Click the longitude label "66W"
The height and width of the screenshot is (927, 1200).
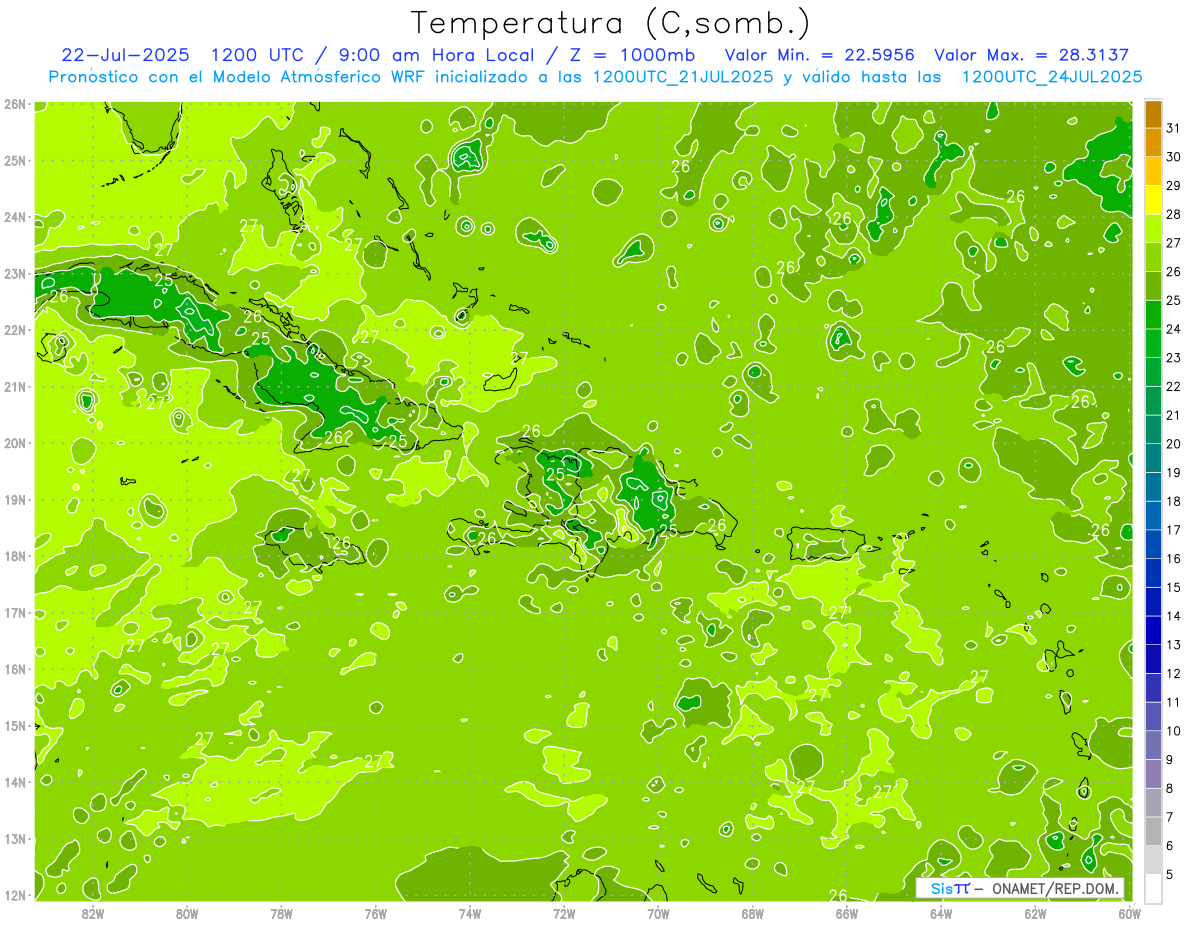click(x=847, y=913)
